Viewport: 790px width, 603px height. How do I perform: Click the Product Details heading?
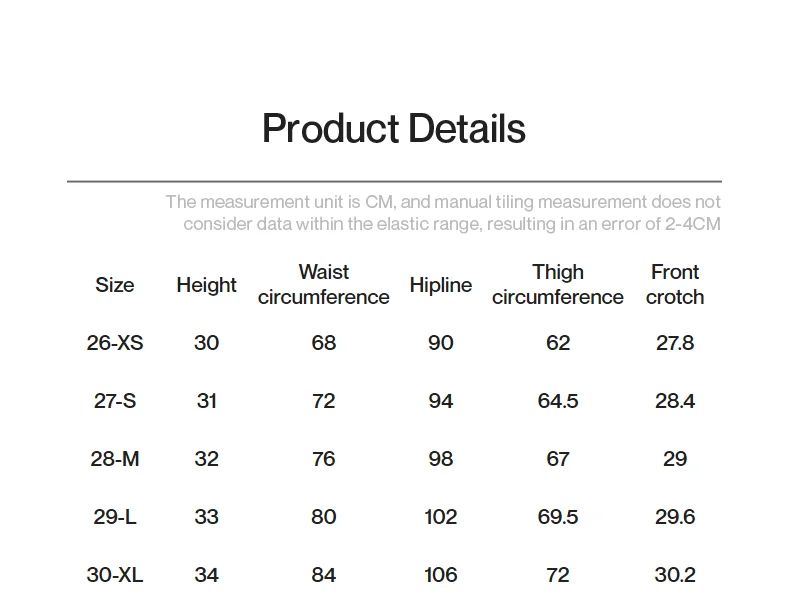click(393, 129)
